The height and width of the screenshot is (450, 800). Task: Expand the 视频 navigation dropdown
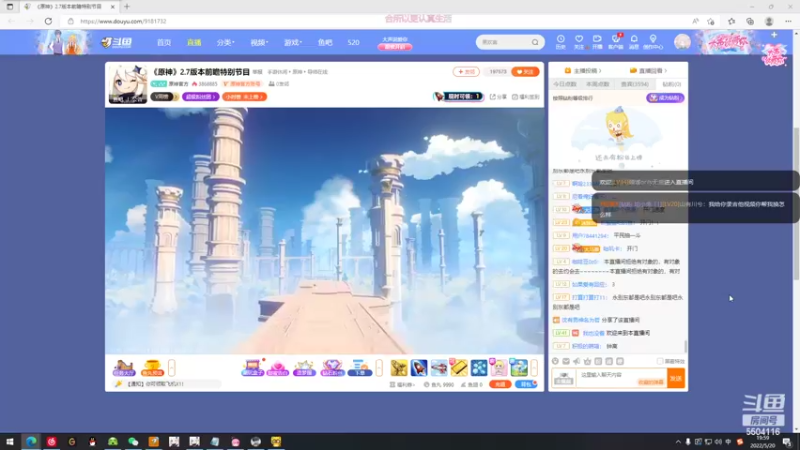click(x=259, y=42)
